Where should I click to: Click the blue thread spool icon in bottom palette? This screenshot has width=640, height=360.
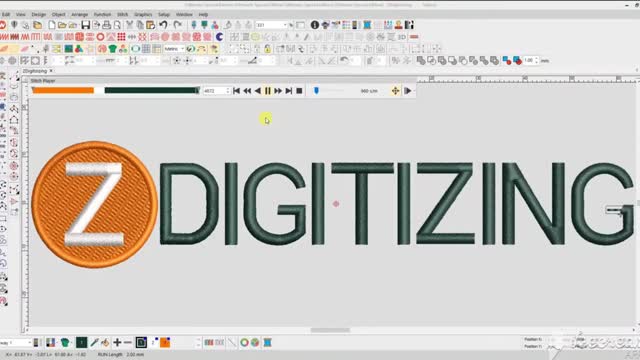click(x=267, y=342)
